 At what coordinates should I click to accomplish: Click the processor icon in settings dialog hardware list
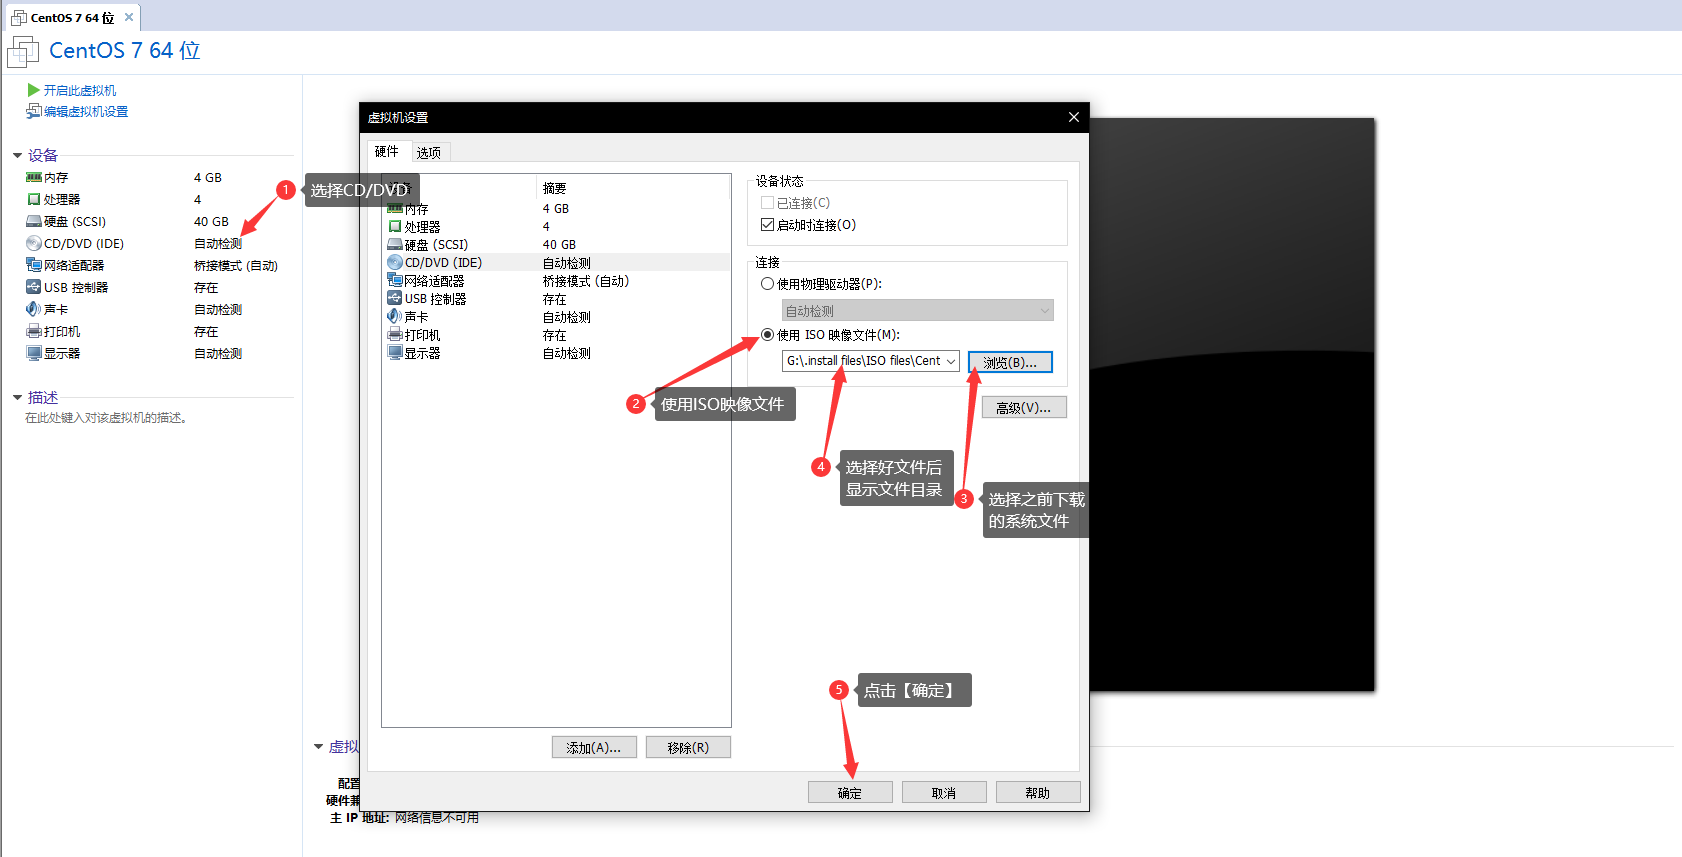click(x=395, y=227)
